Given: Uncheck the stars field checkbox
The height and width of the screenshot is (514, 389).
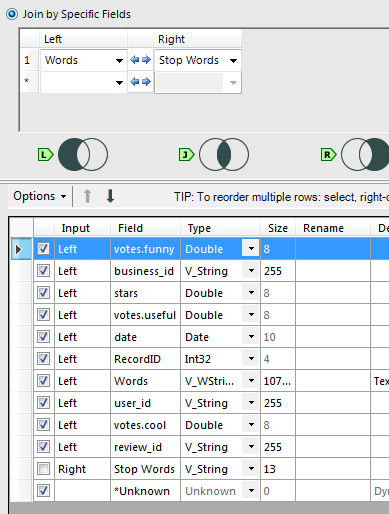Looking at the screenshot, I should pyautogui.click(x=44, y=293).
